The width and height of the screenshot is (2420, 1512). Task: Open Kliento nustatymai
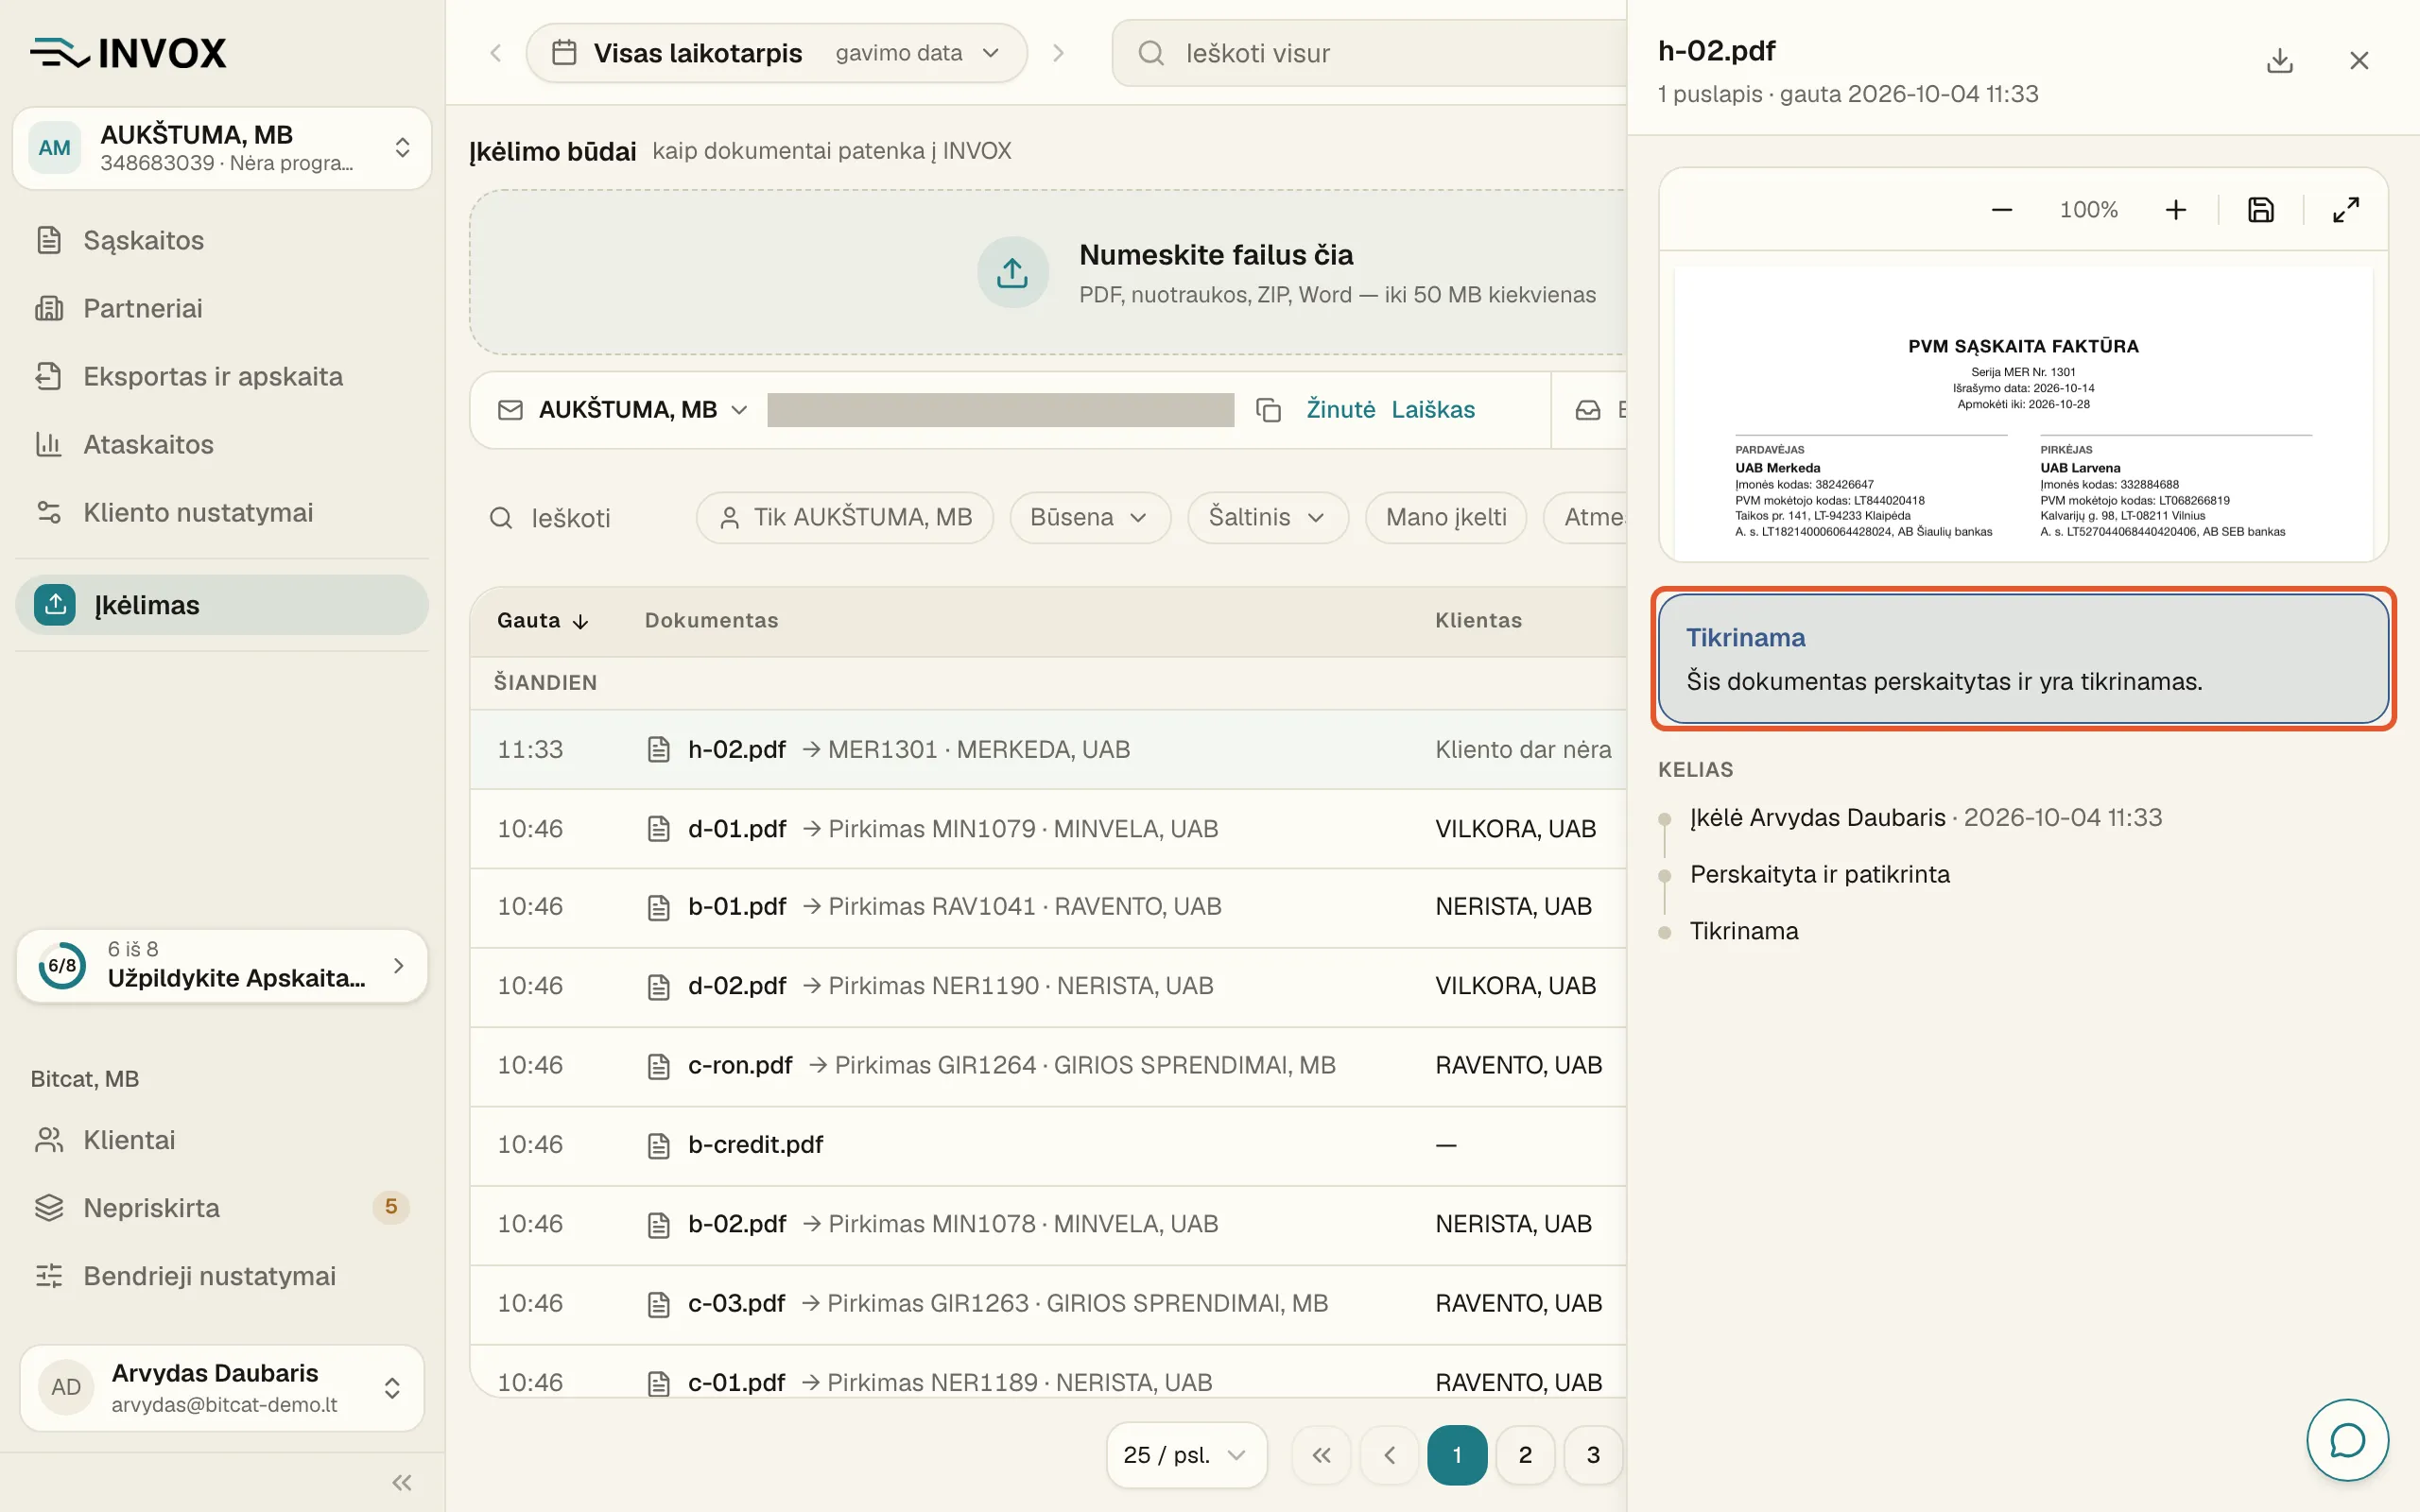[222, 512]
